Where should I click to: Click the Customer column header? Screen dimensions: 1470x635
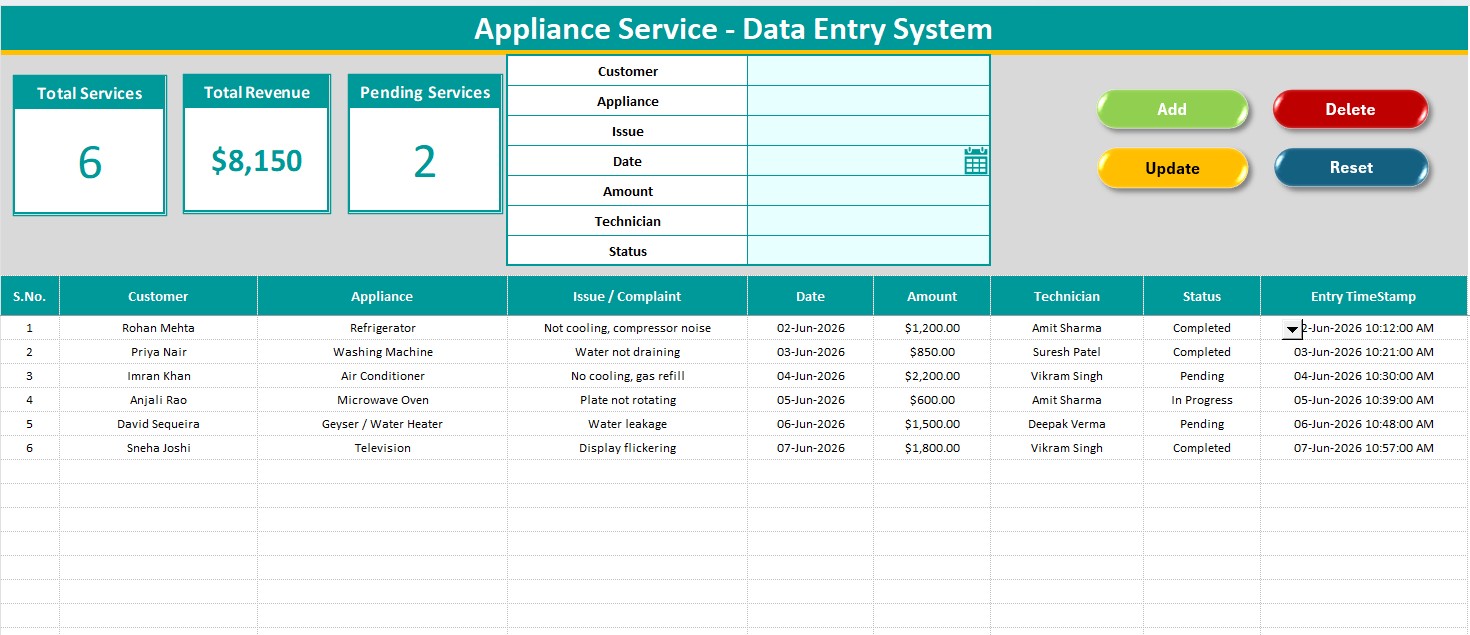158,296
